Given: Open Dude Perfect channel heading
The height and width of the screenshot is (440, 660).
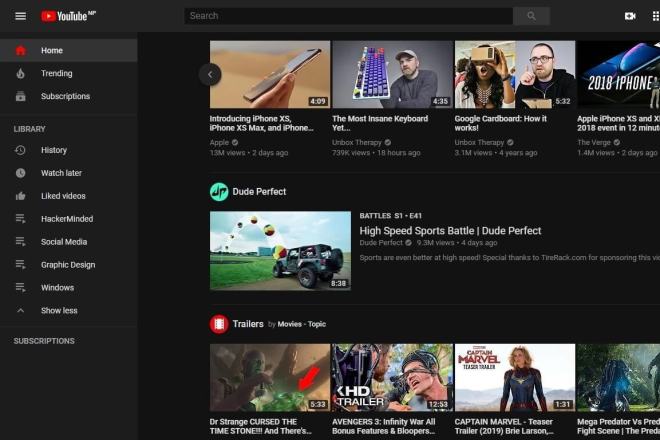Looking at the screenshot, I should (259, 192).
